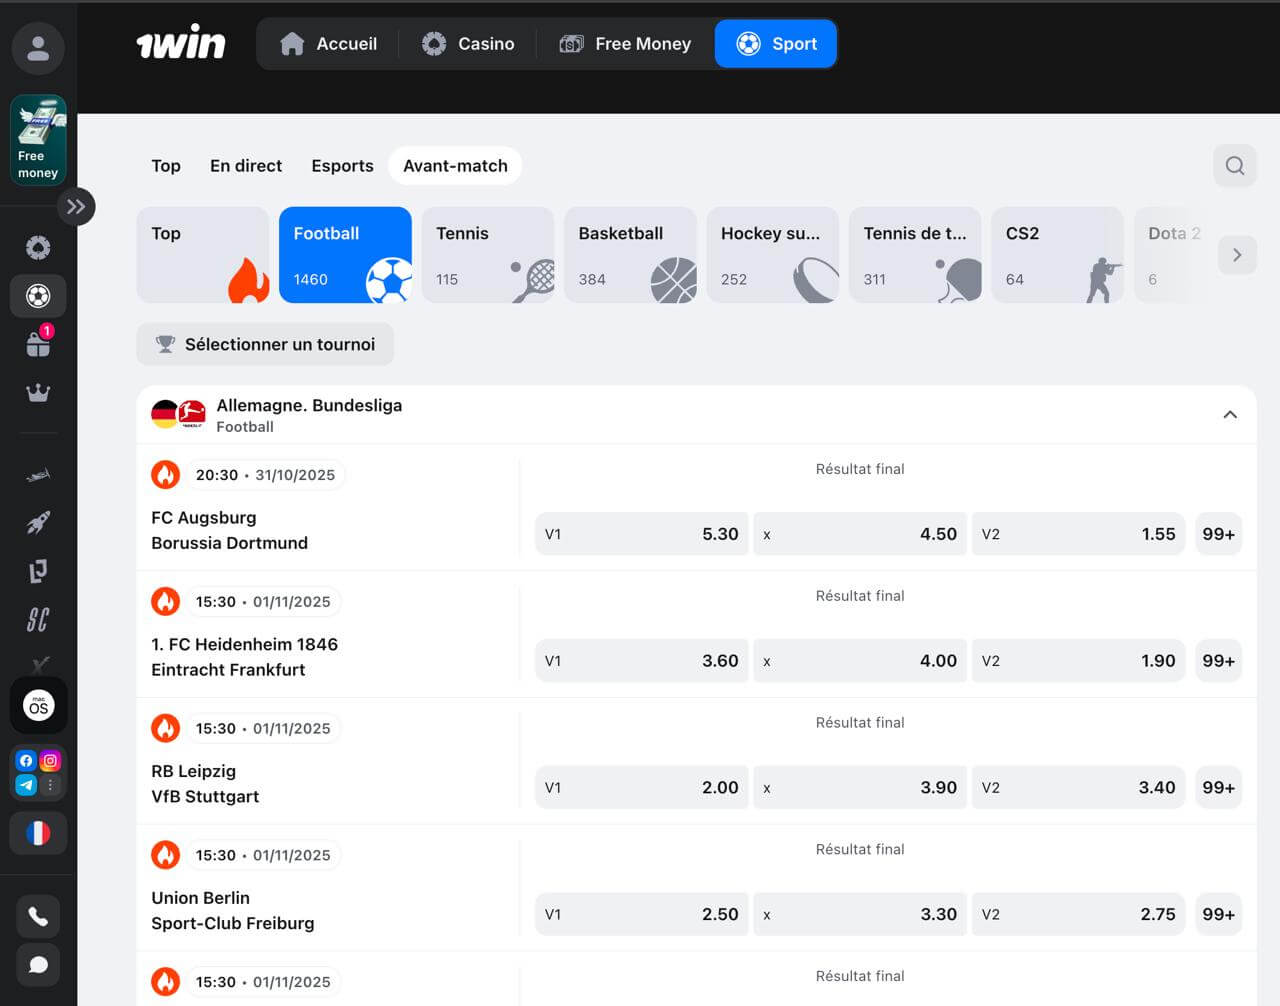Open the rocket JetX game icon

(38, 522)
